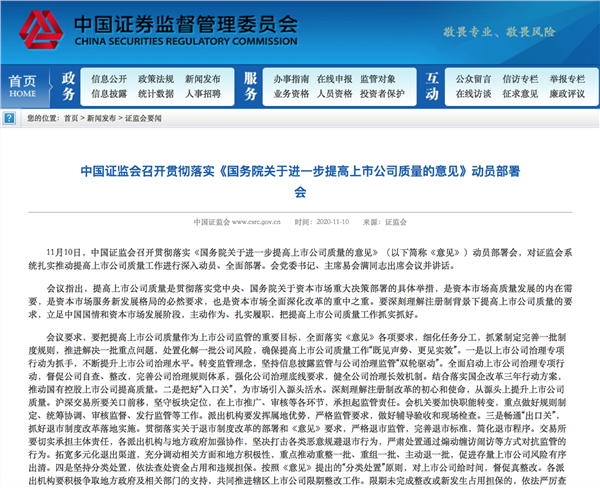
Task: Open 举报专栏 link
Action: [567, 79]
